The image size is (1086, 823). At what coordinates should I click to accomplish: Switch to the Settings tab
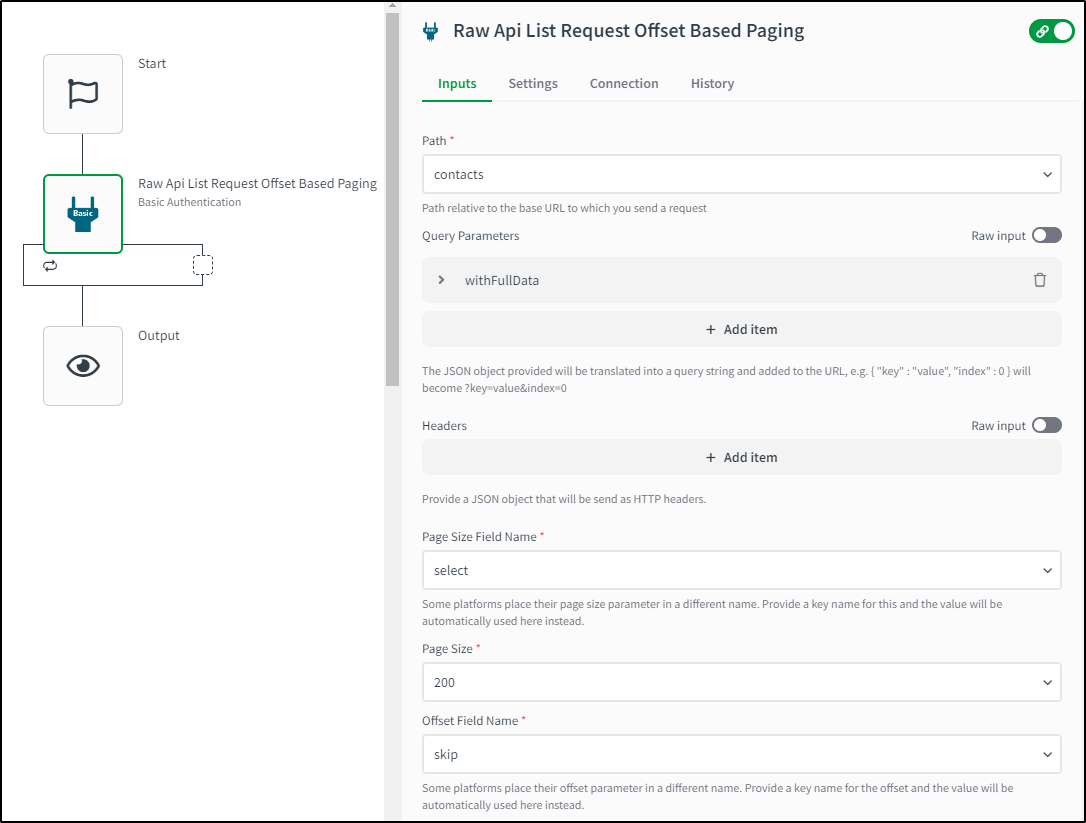pos(532,83)
